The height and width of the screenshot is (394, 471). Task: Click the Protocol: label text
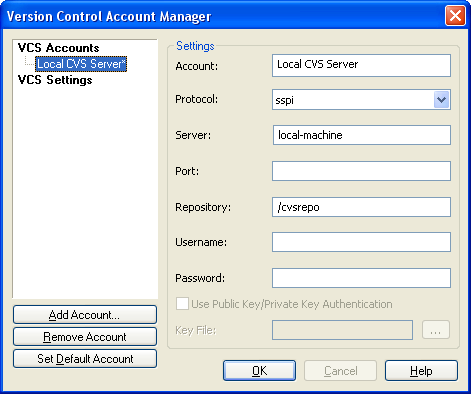[196, 99]
